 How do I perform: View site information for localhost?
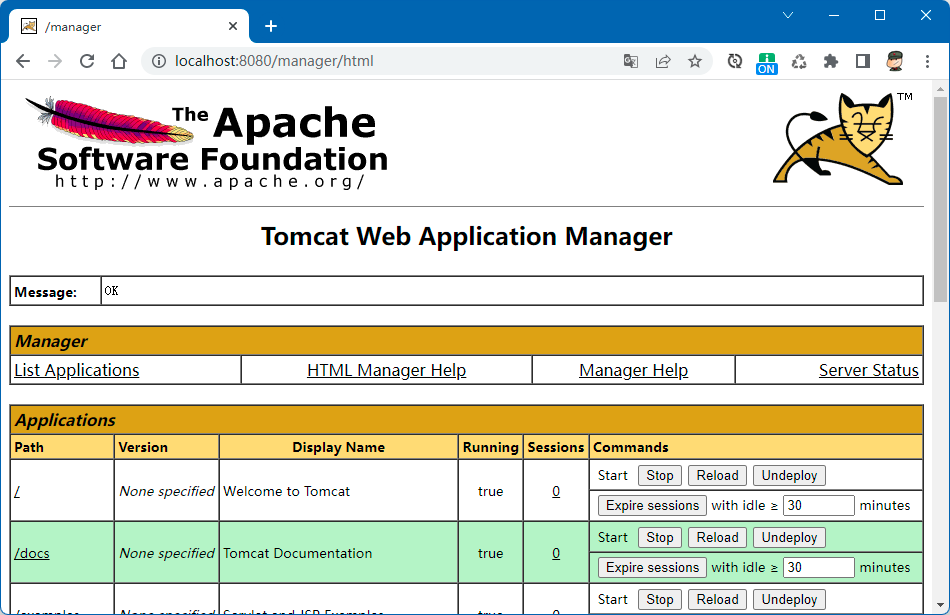pos(159,61)
